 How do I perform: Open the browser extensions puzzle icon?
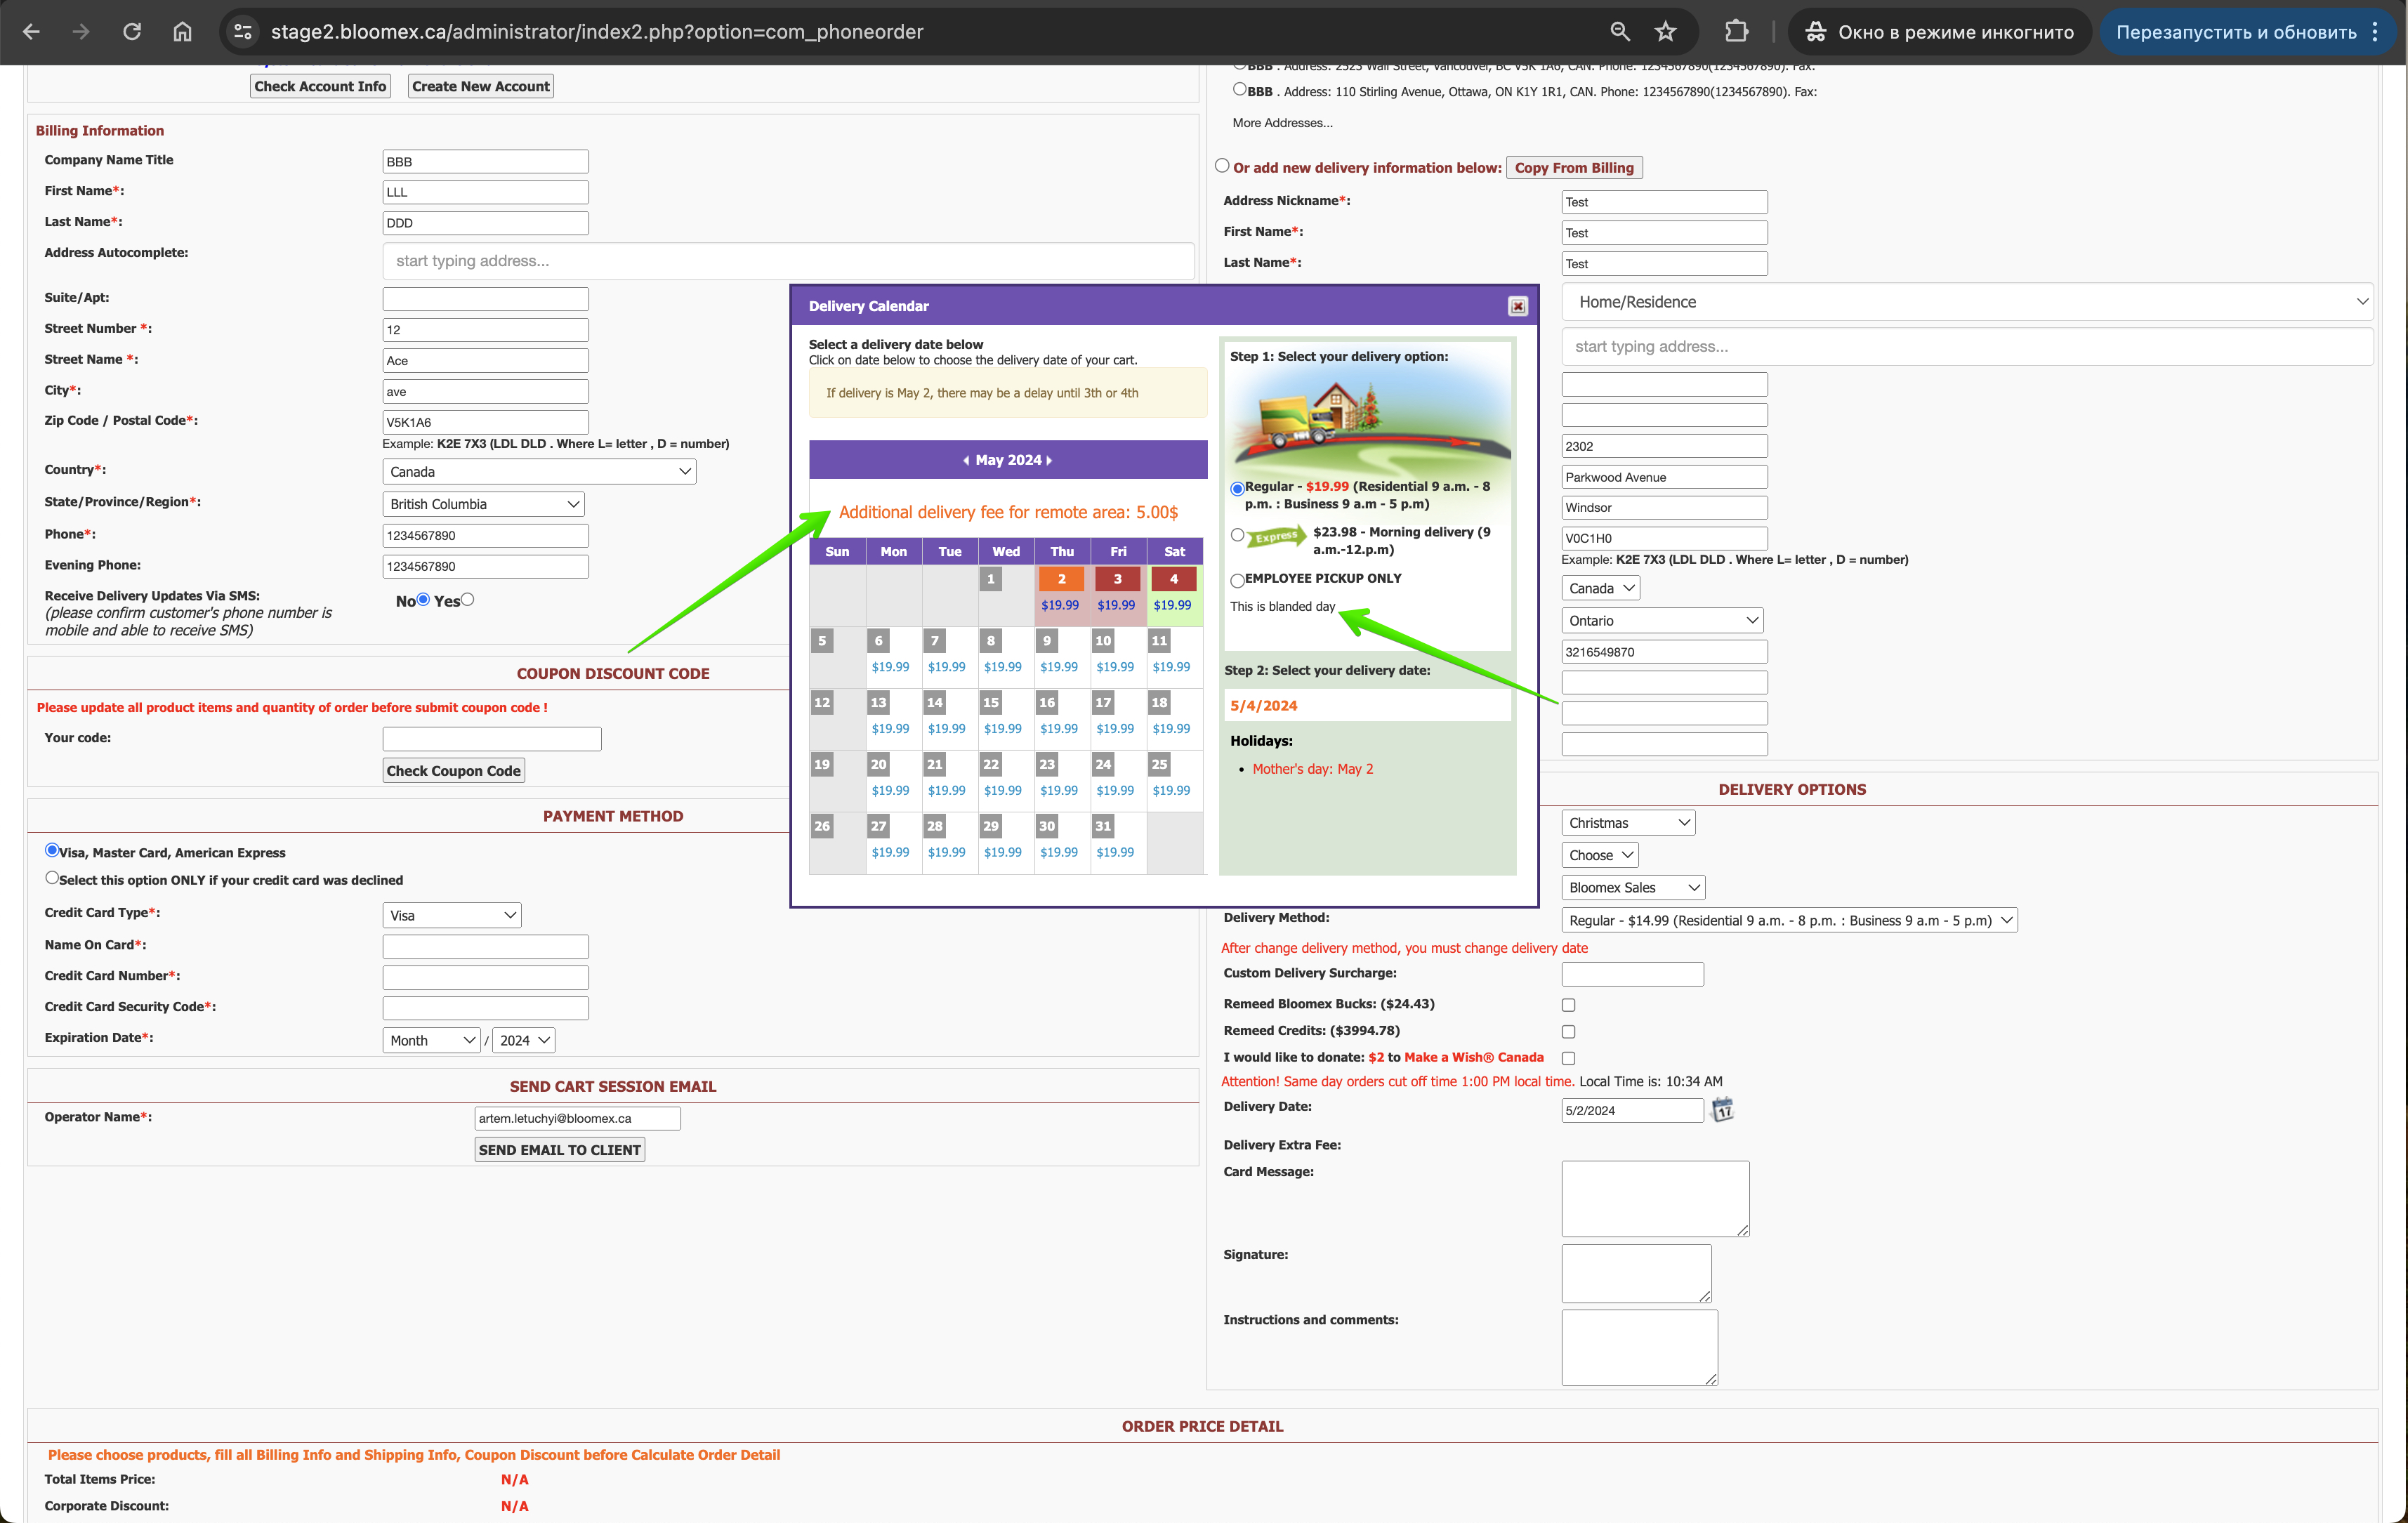pyautogui.click(x=1737, y=32)
